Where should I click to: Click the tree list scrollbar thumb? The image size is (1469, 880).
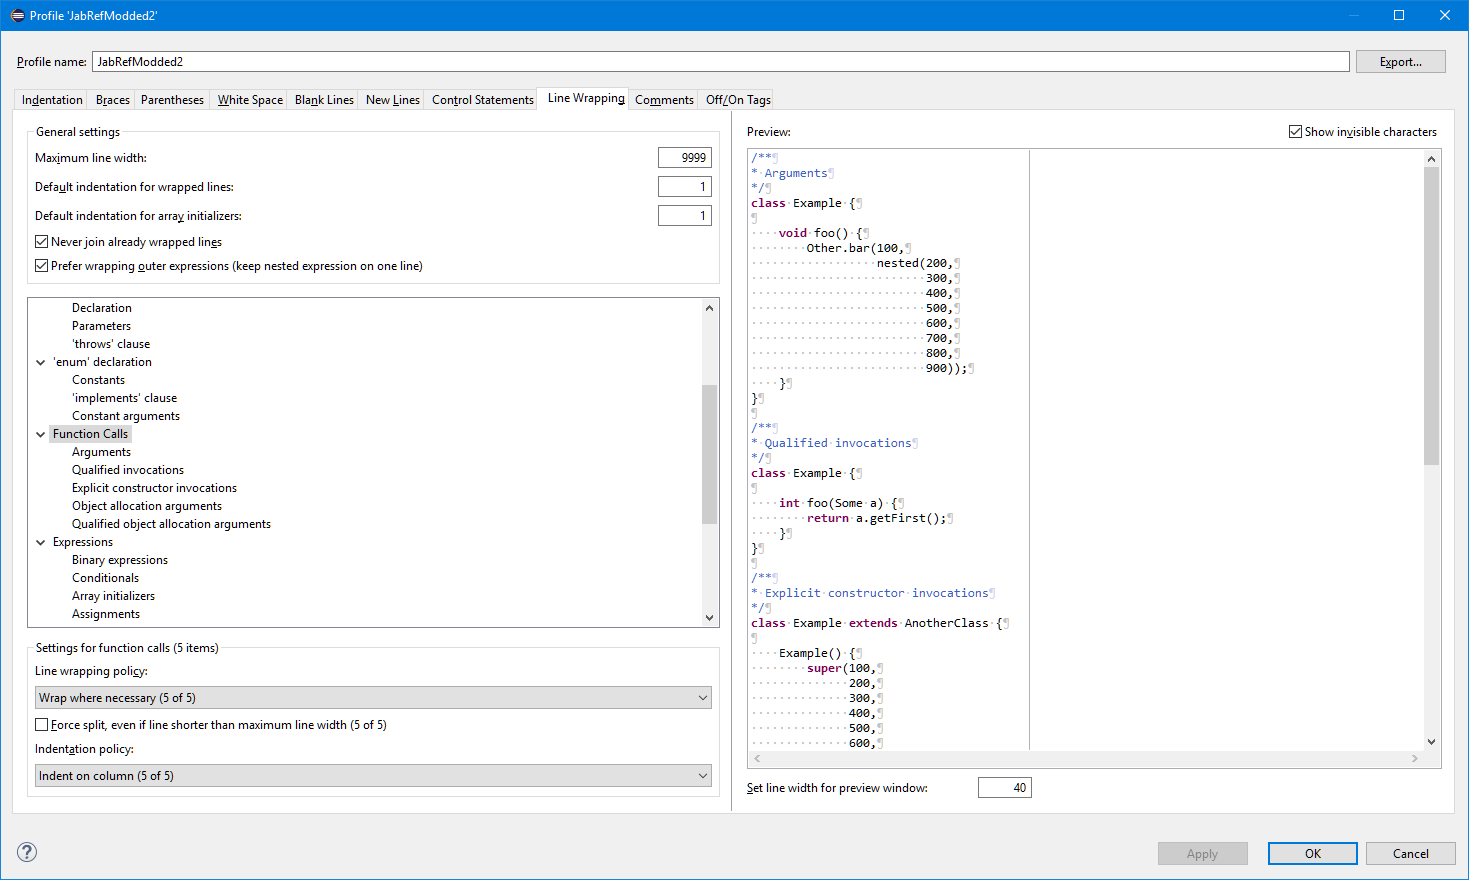tap(710, 454)
